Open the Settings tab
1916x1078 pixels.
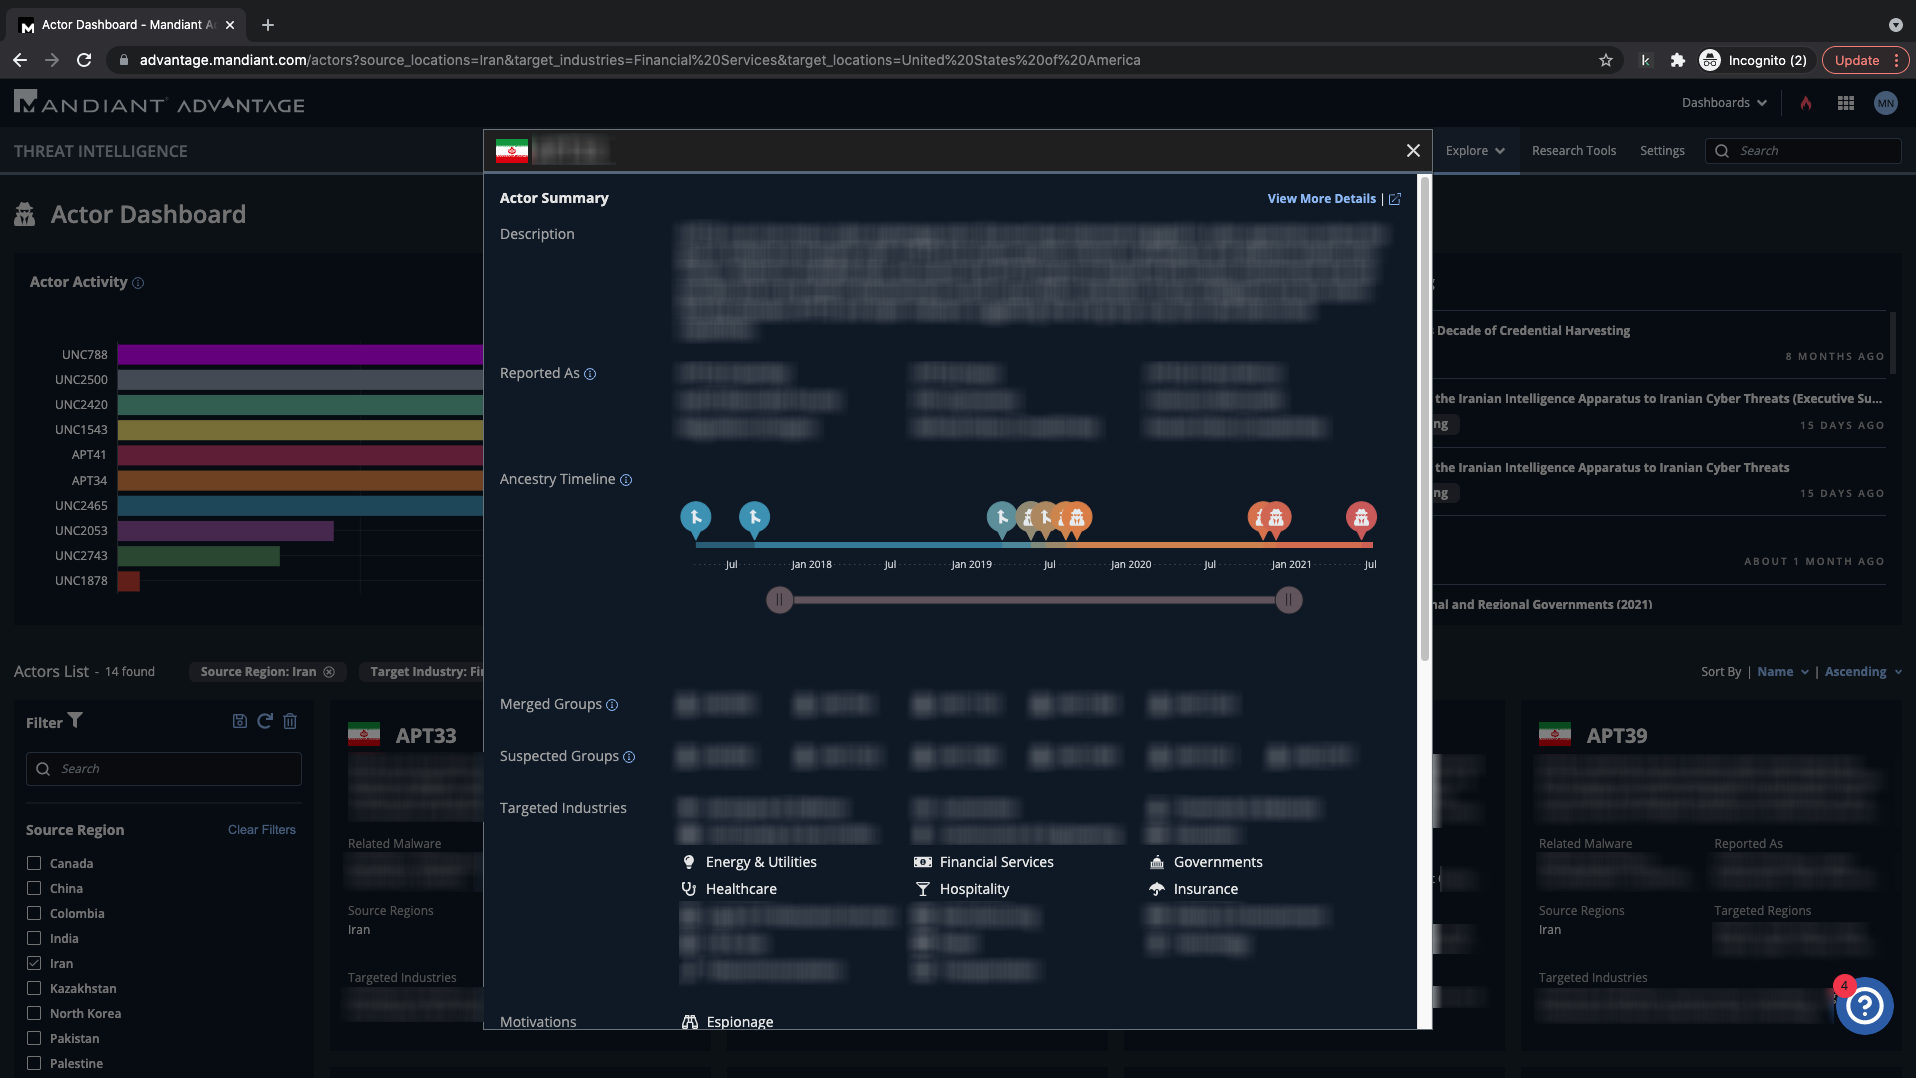[x=1661, y=151]
